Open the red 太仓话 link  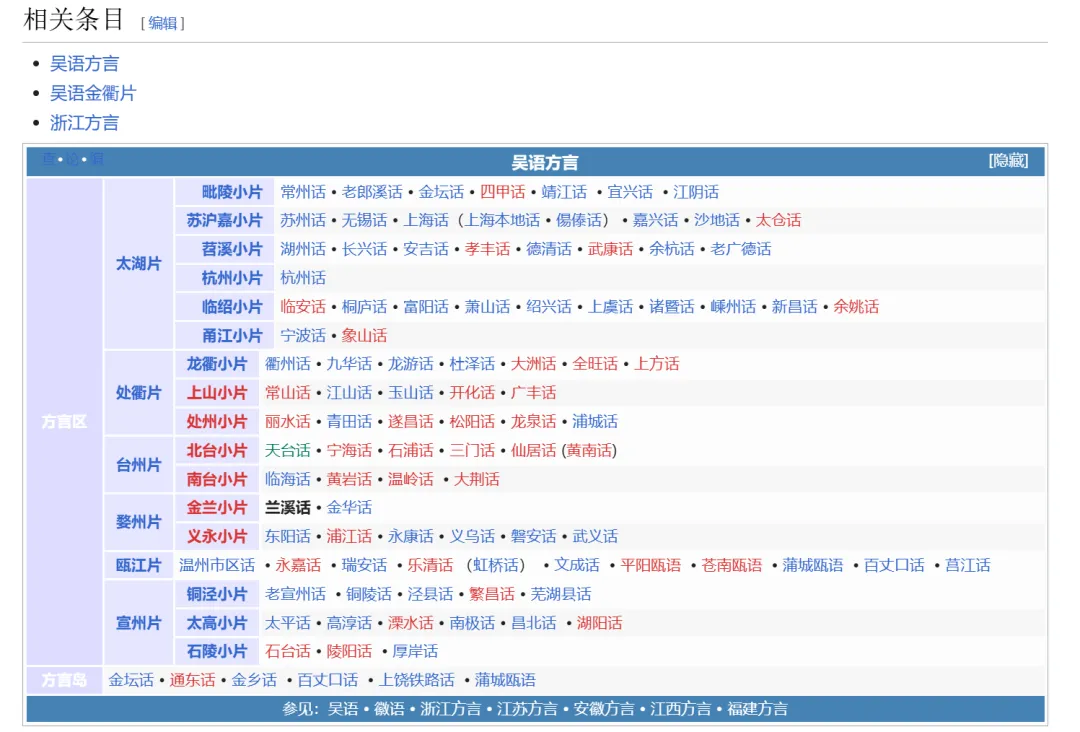[x=778, y=220]
